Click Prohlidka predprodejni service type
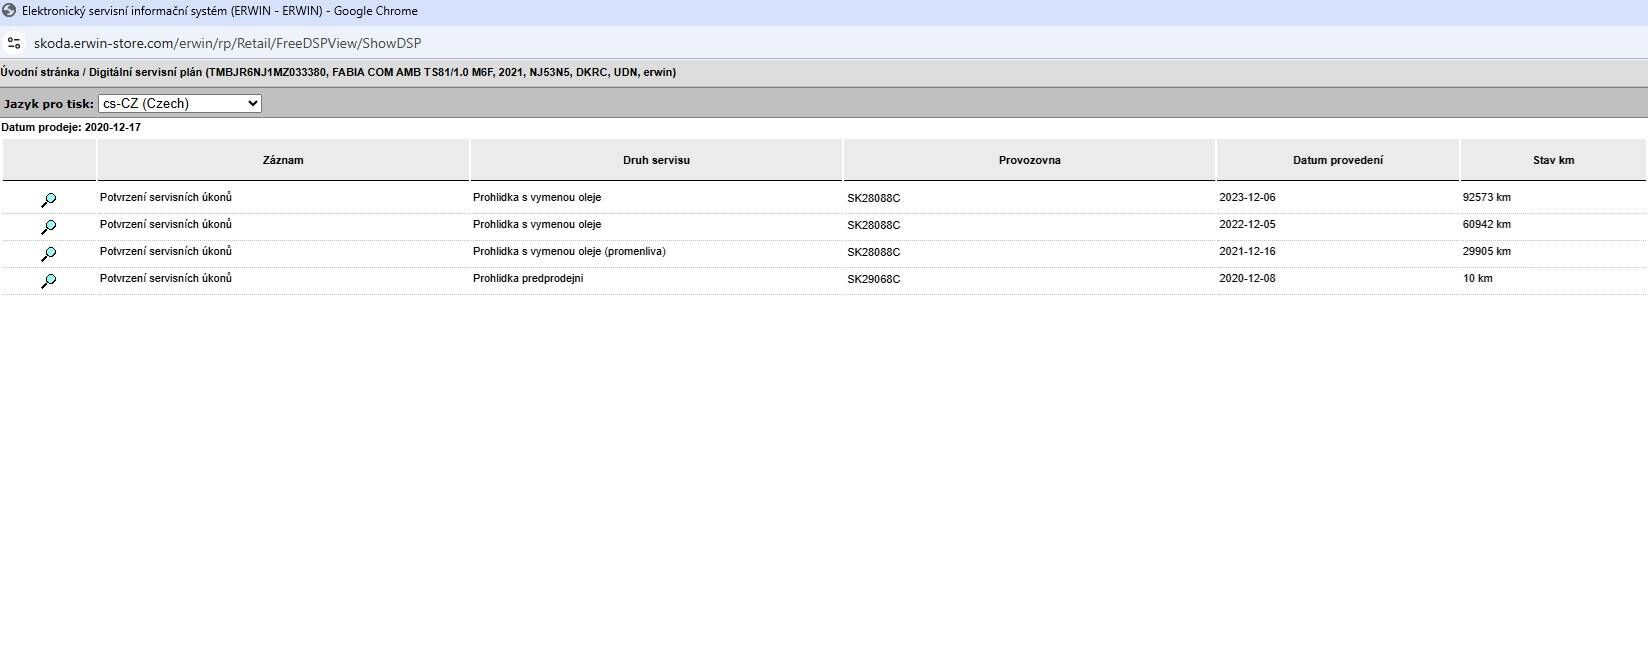Viewport: 1648px width, 652px height. (x=528, y=278)
